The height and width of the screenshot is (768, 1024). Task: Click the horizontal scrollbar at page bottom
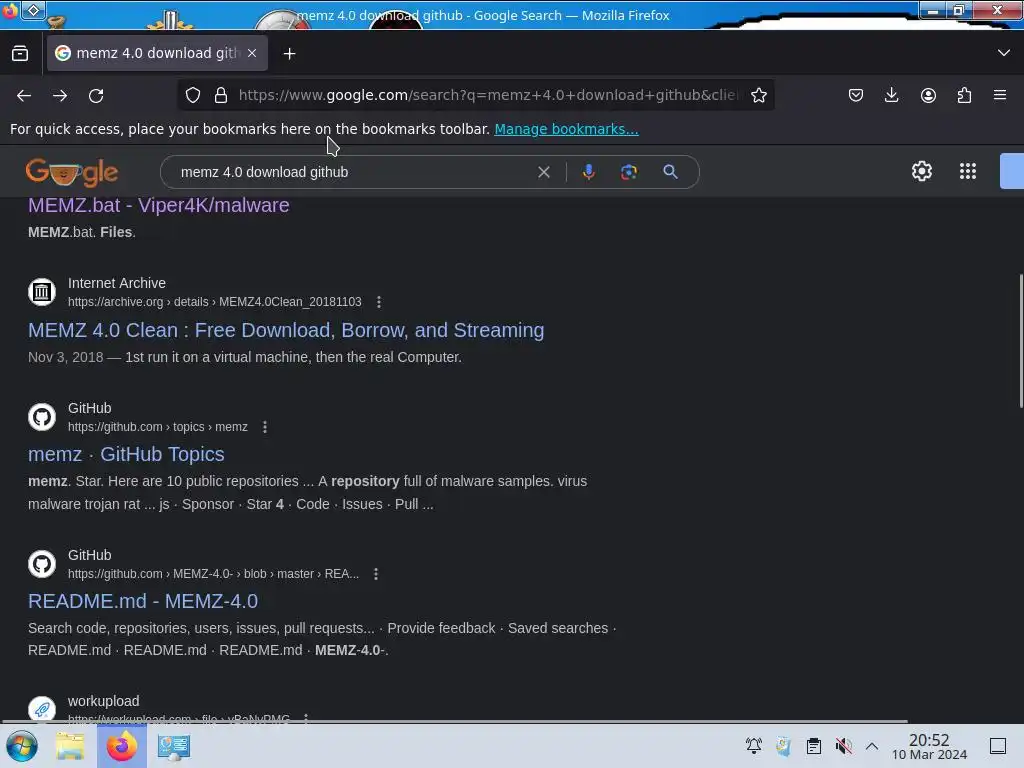point(454,722)
